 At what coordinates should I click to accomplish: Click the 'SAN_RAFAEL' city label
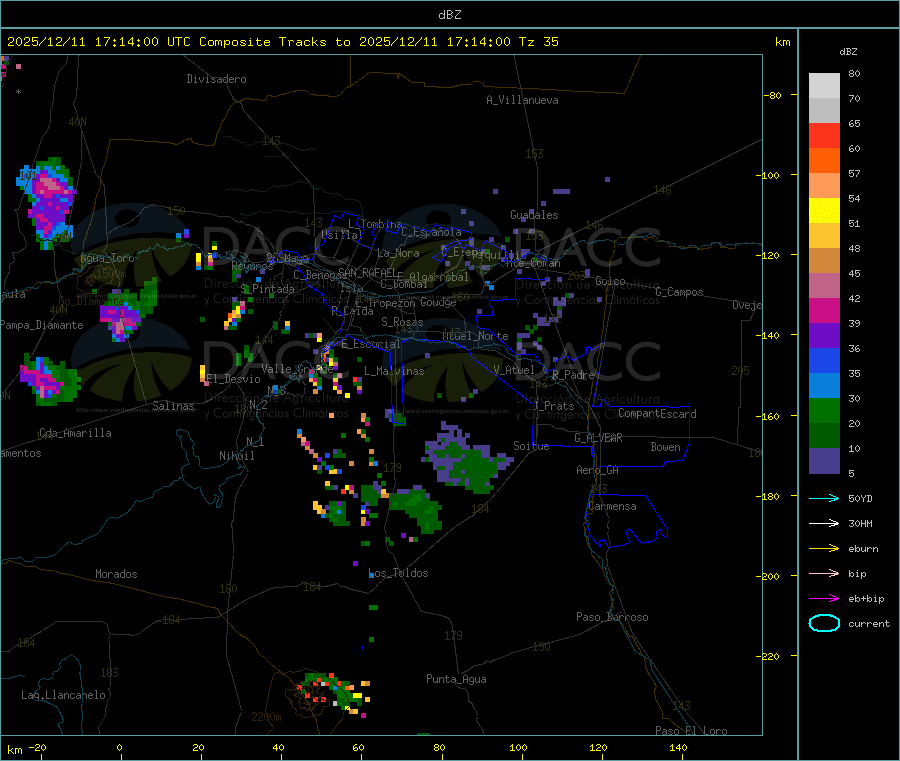tap(367, 272)
